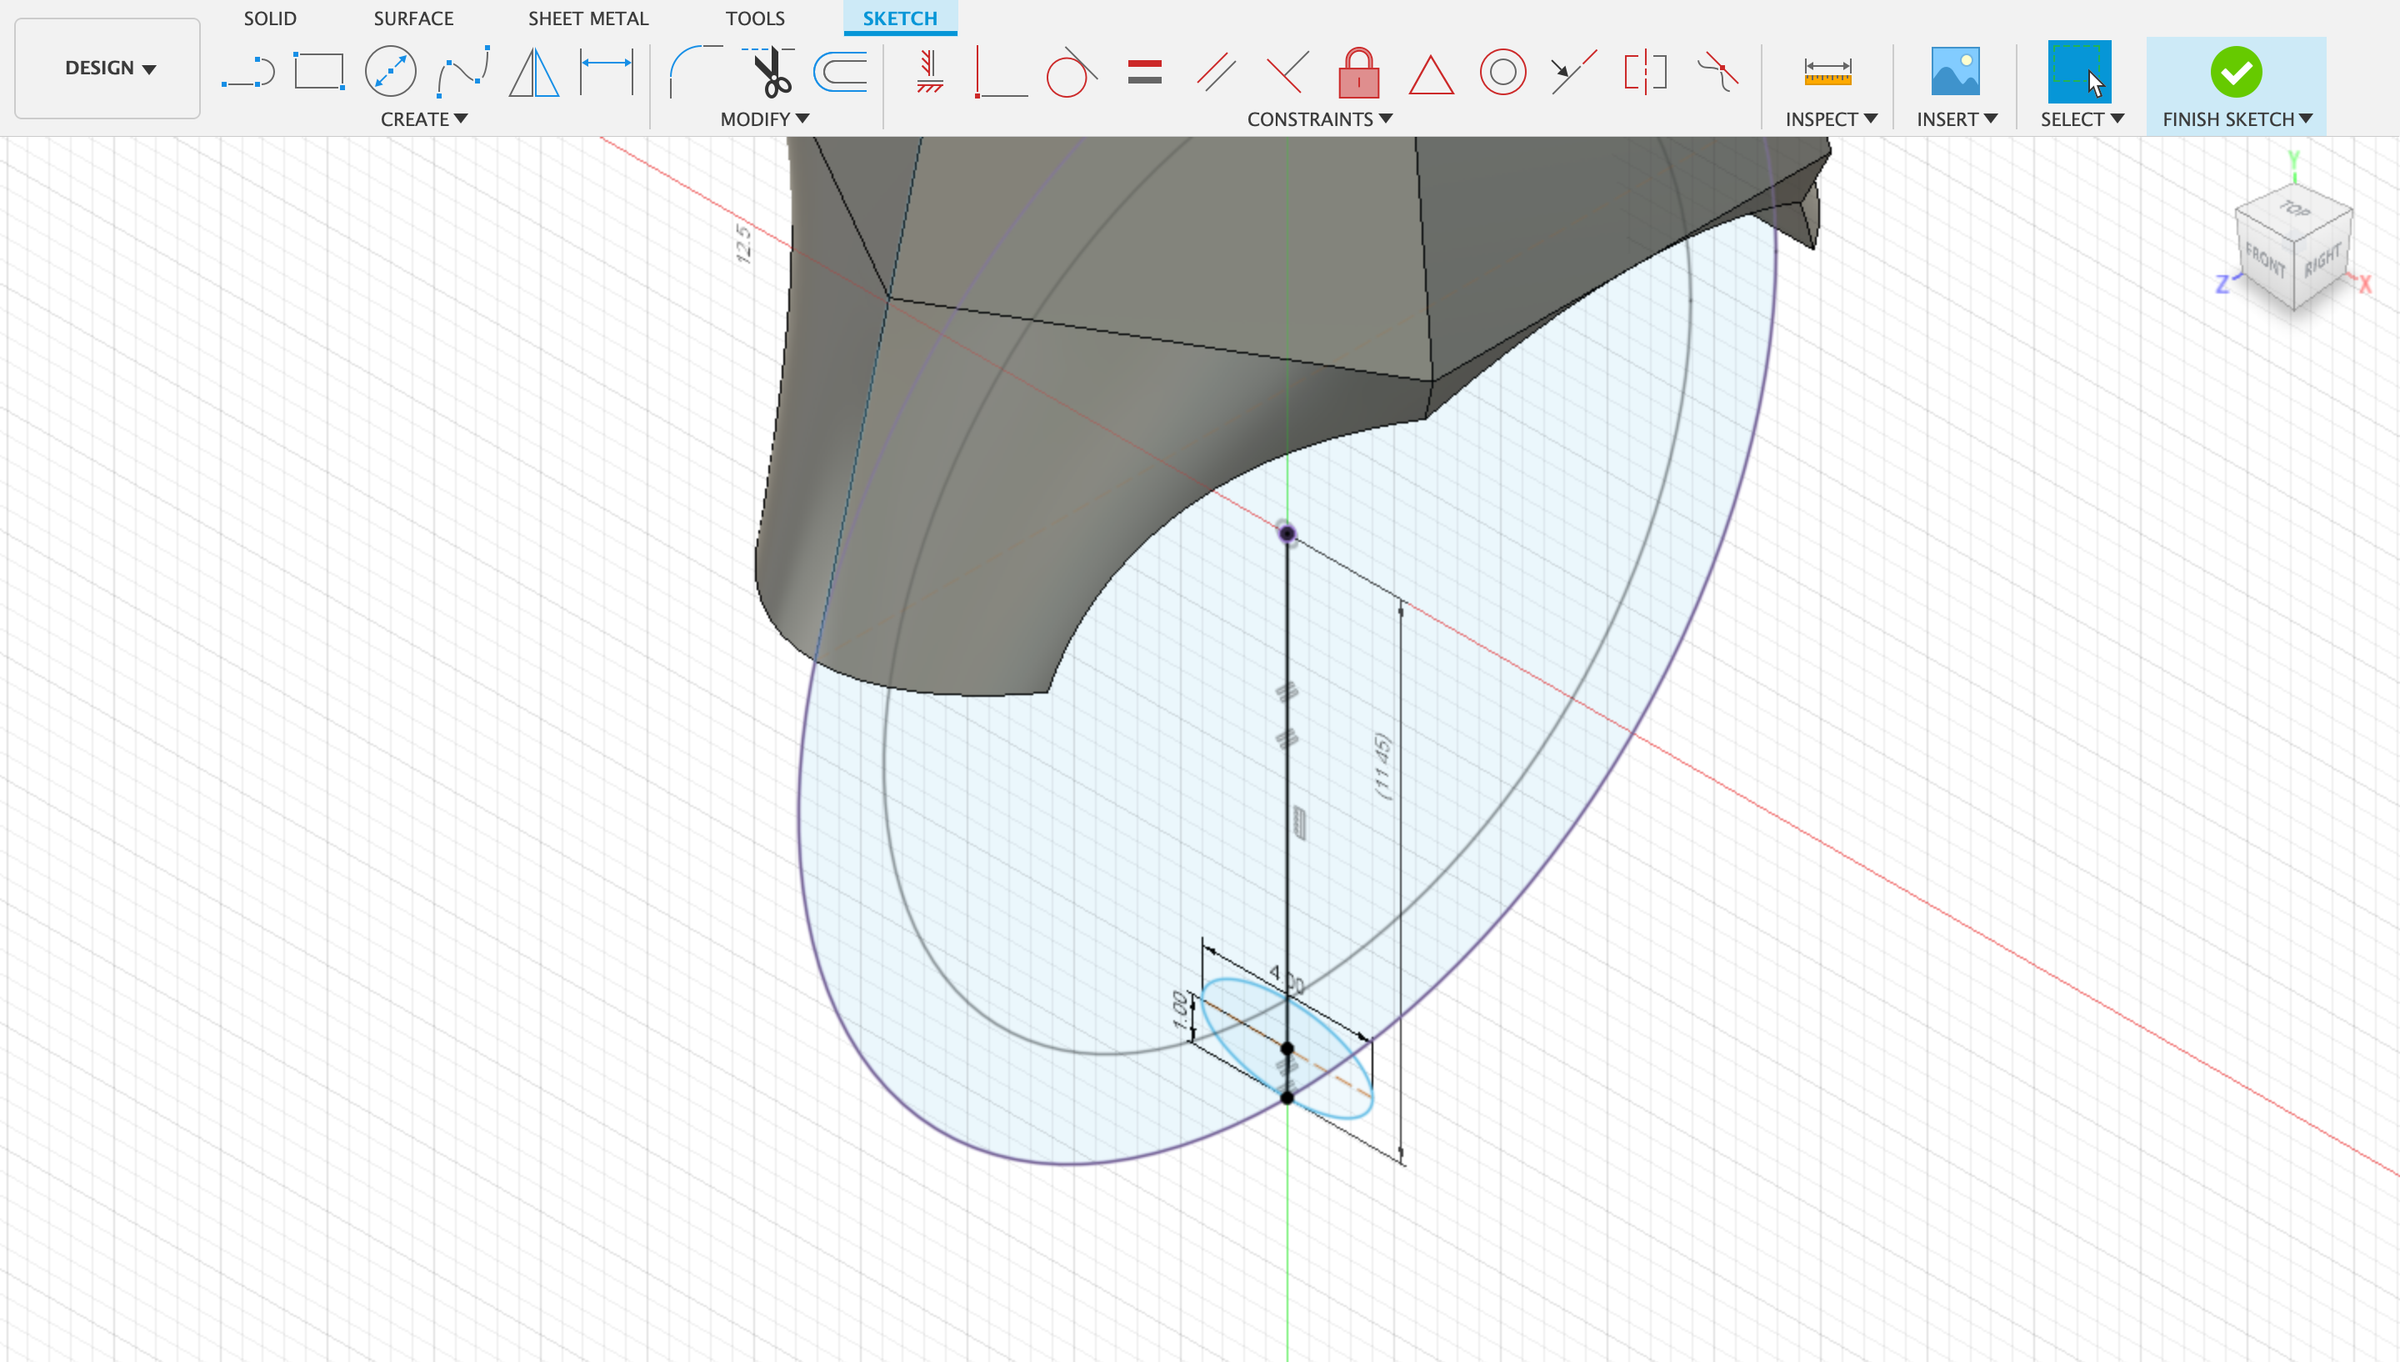Open the CREATE dropdown menu
Screen dimensions: 2400x1362
(422, 118)
